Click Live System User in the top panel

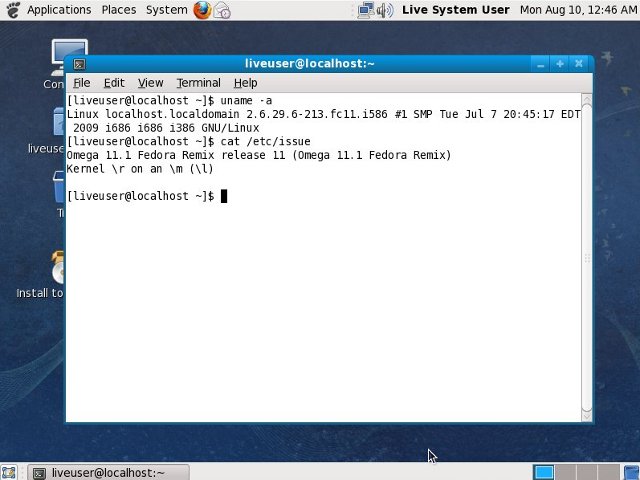pyautogui.click(x=456, y=10)
